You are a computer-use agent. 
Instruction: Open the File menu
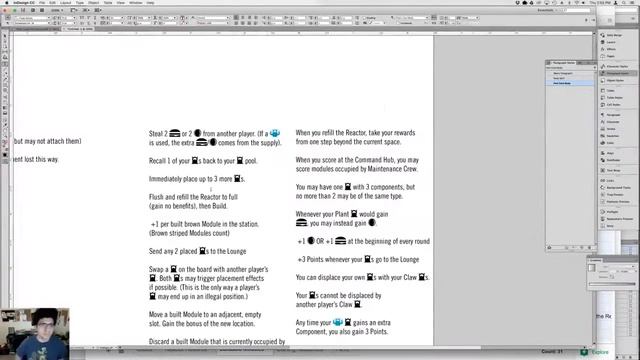pyautogui.click(x=42, y=3)
